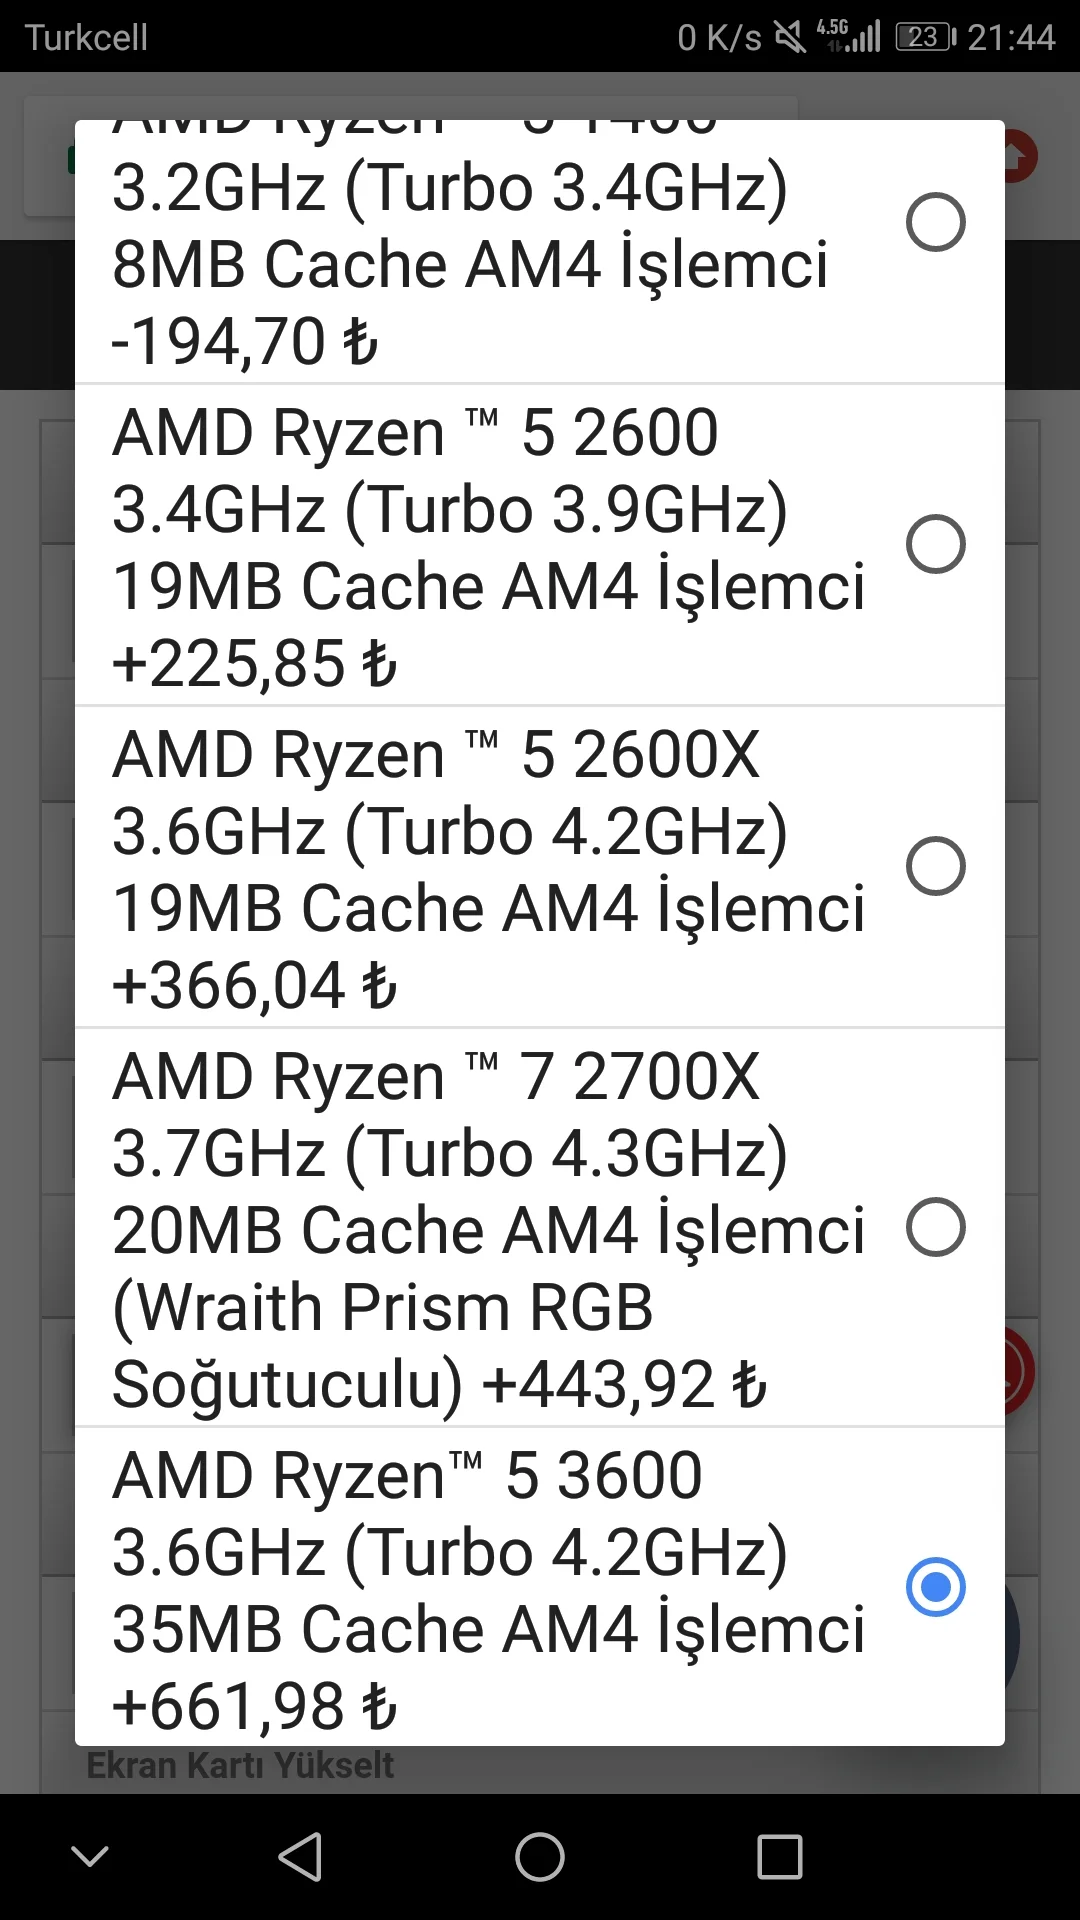The image size is (1080, 1920).
Task: Pick the Ryzen 7 2700X radio button
Action: point(935,1227)
